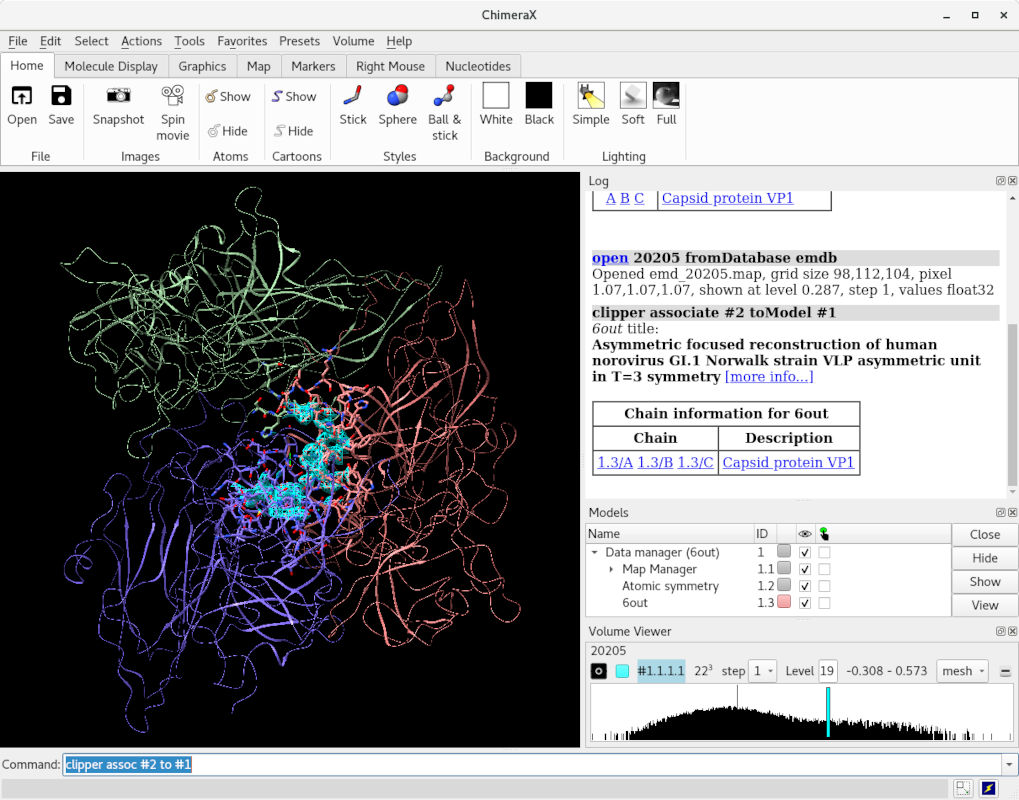Toggle selection checkbox for Map Manager
Viewport: 1019px width, 800px height.
pyautogui.click(x=824, y=569)
